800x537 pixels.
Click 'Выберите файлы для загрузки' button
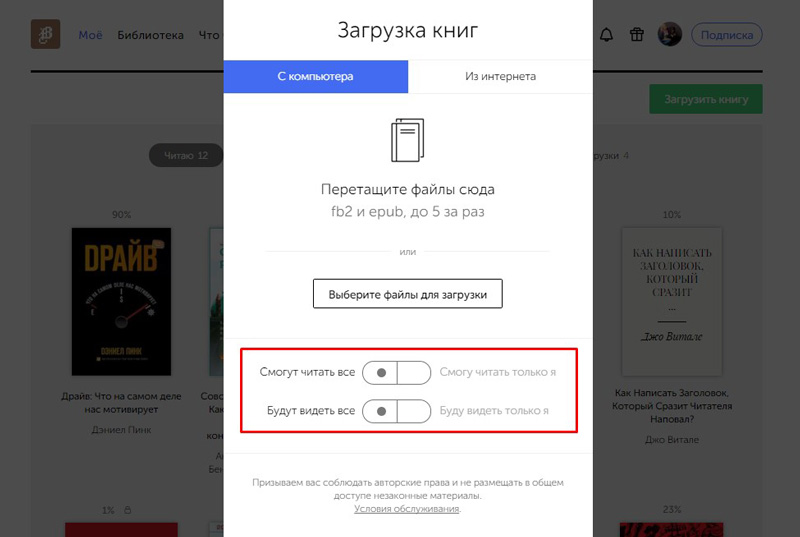(x=408, y=294)
